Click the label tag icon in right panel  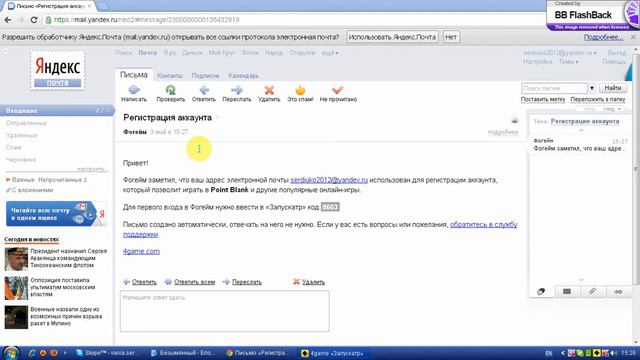coord(541,291)
